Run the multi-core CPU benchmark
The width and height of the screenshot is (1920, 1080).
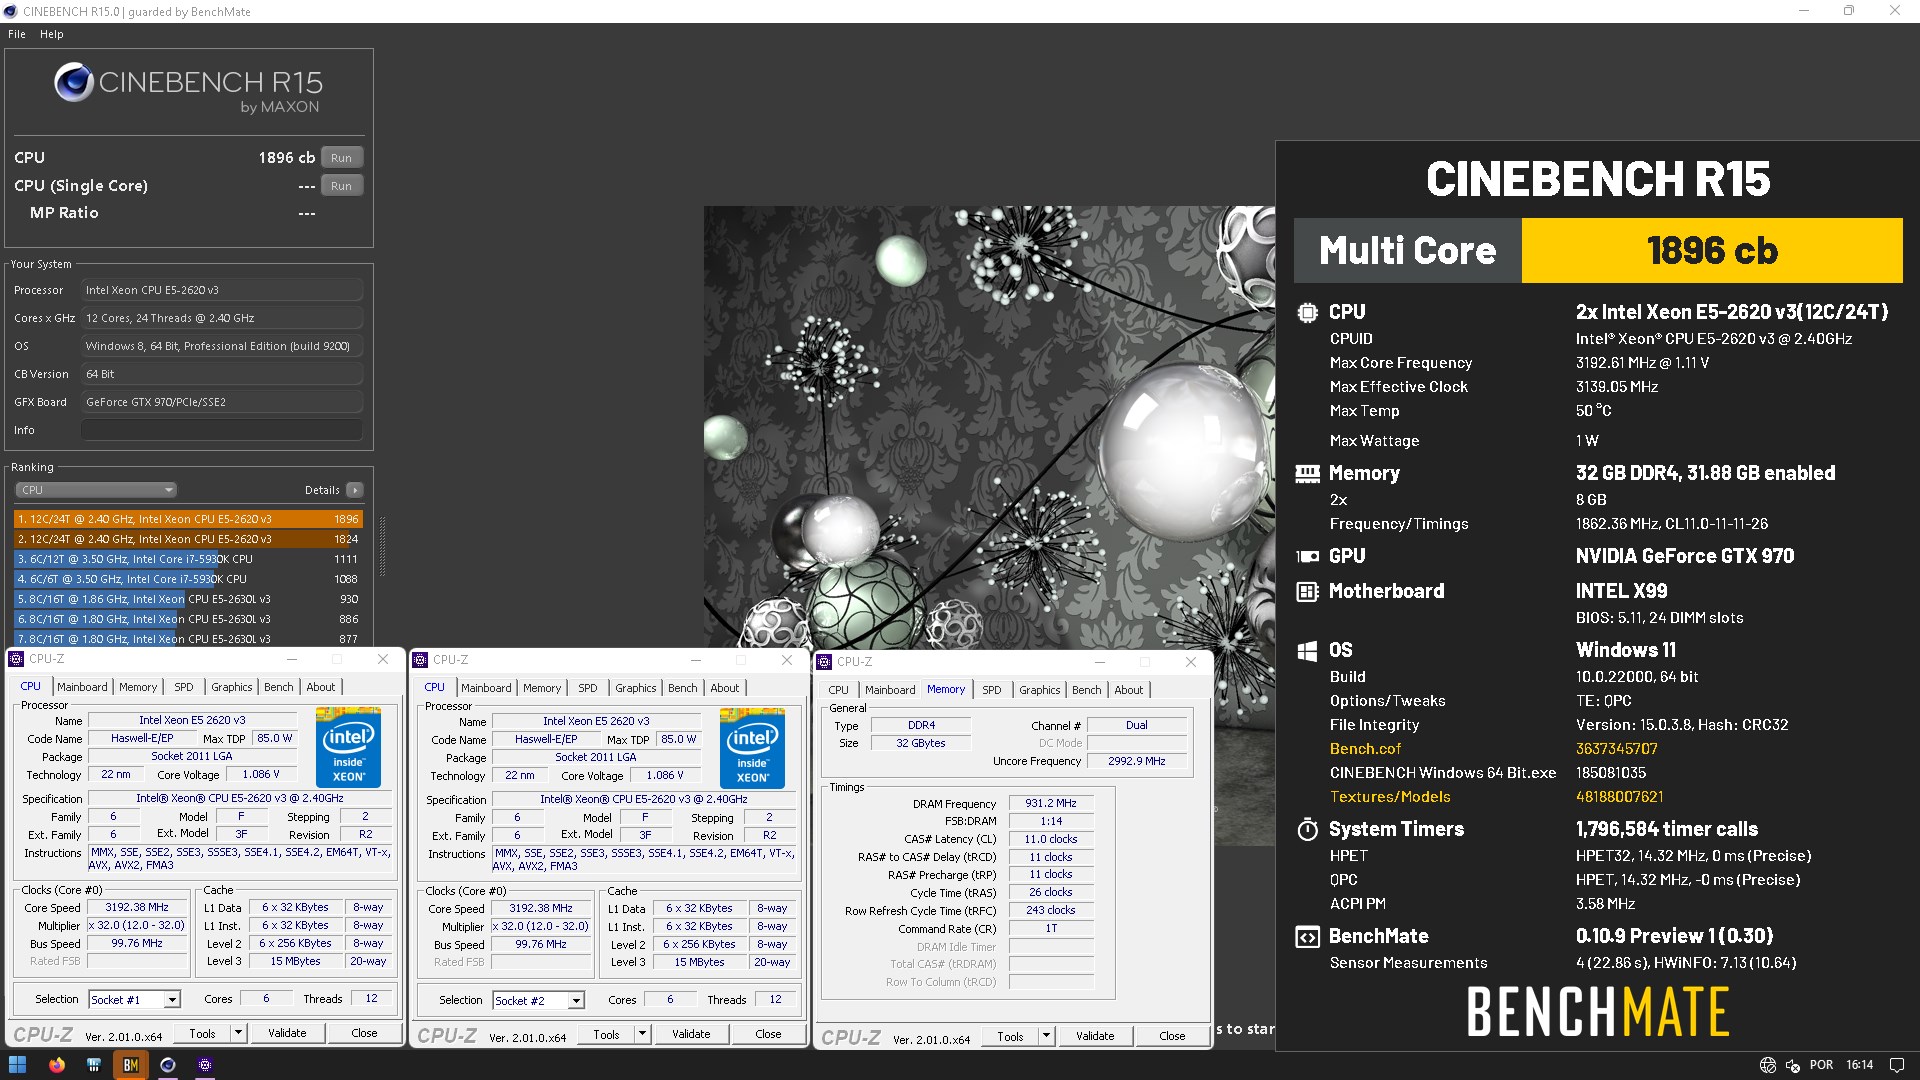(x=341, y=158)
